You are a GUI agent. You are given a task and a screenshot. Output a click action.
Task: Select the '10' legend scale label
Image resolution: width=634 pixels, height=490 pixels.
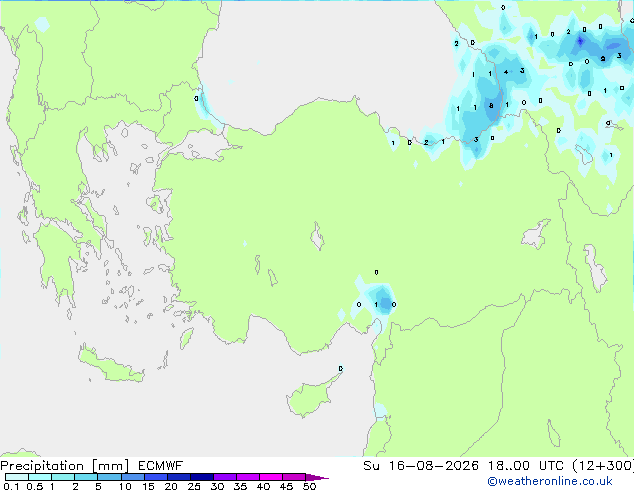pos(125,486)
